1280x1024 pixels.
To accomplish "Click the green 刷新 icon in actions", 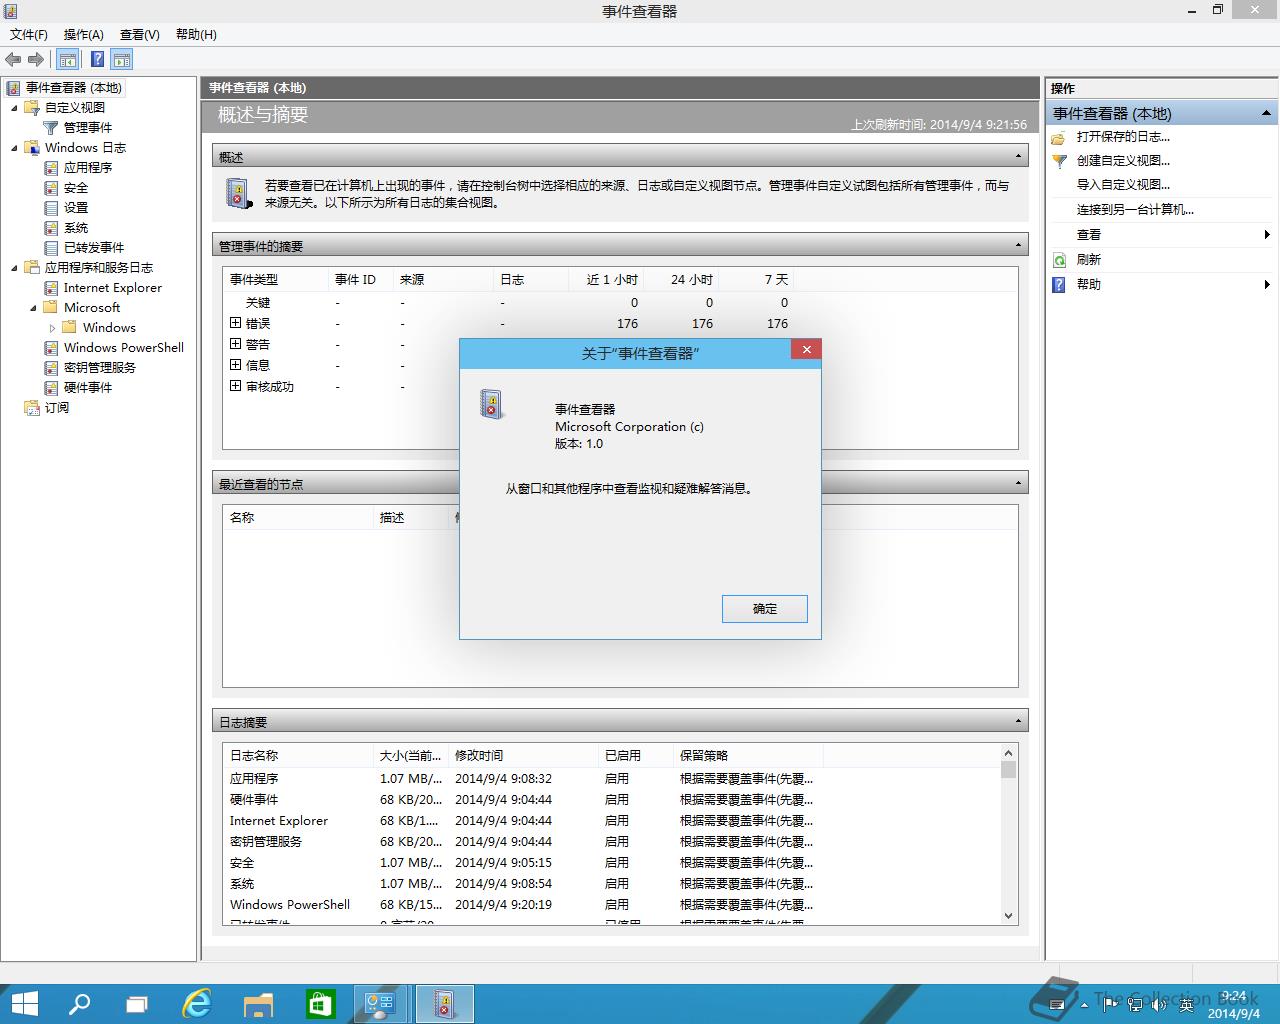I will point(1059,260).
